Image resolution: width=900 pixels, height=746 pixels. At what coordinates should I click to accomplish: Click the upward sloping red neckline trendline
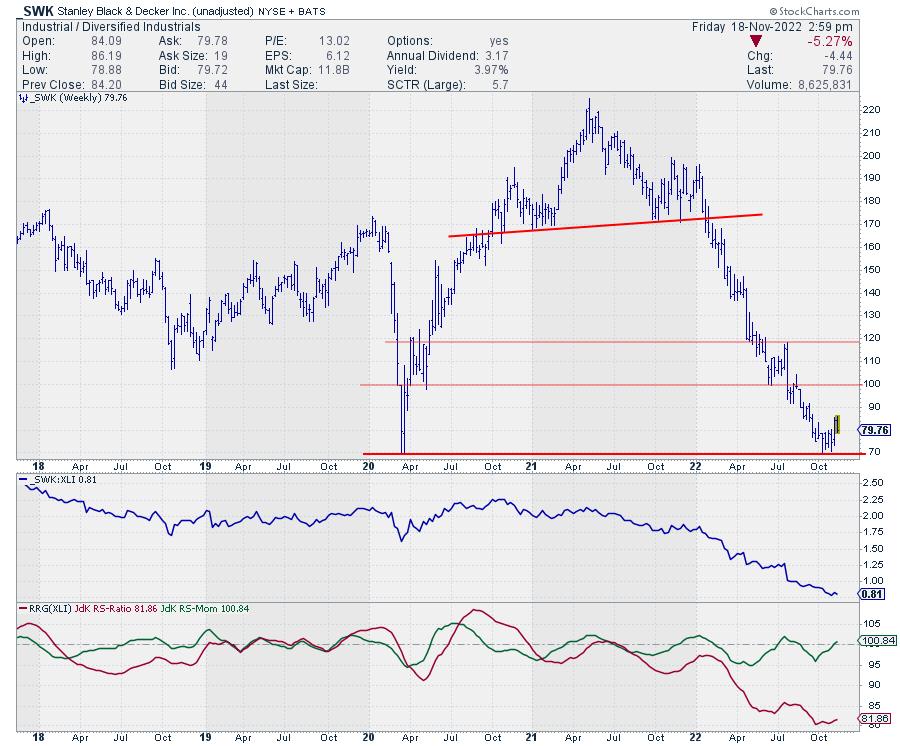[600, 224]
